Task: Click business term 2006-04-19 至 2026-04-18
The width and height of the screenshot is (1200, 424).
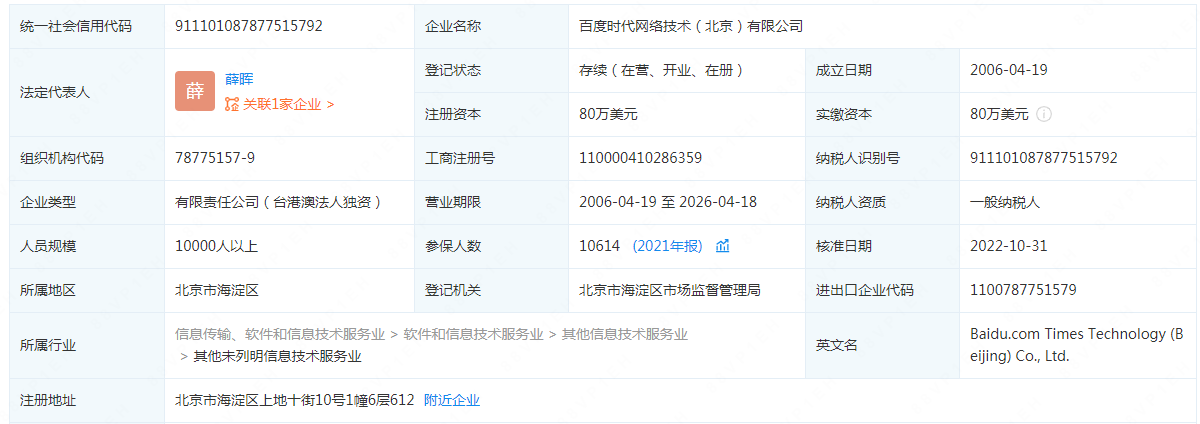Action: pos(668,202)
